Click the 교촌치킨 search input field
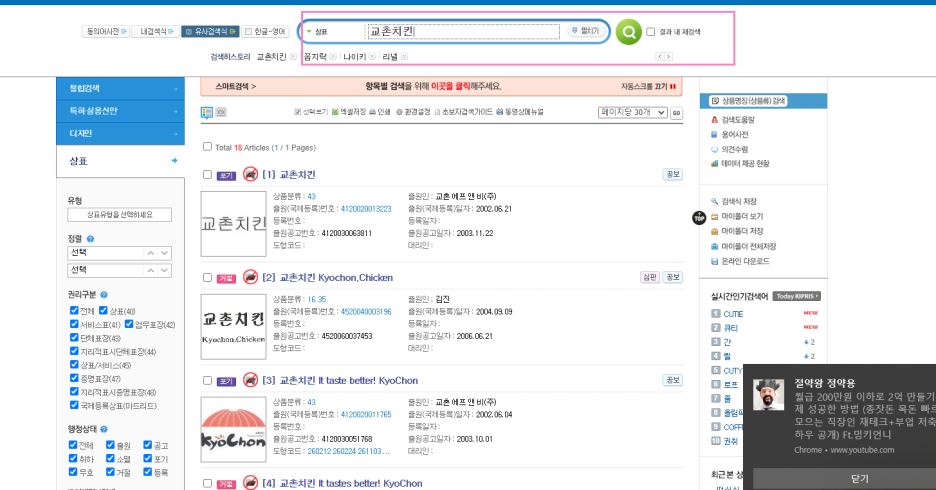The image size is (936, 490). pyautogui.click(x=463, y=32)
